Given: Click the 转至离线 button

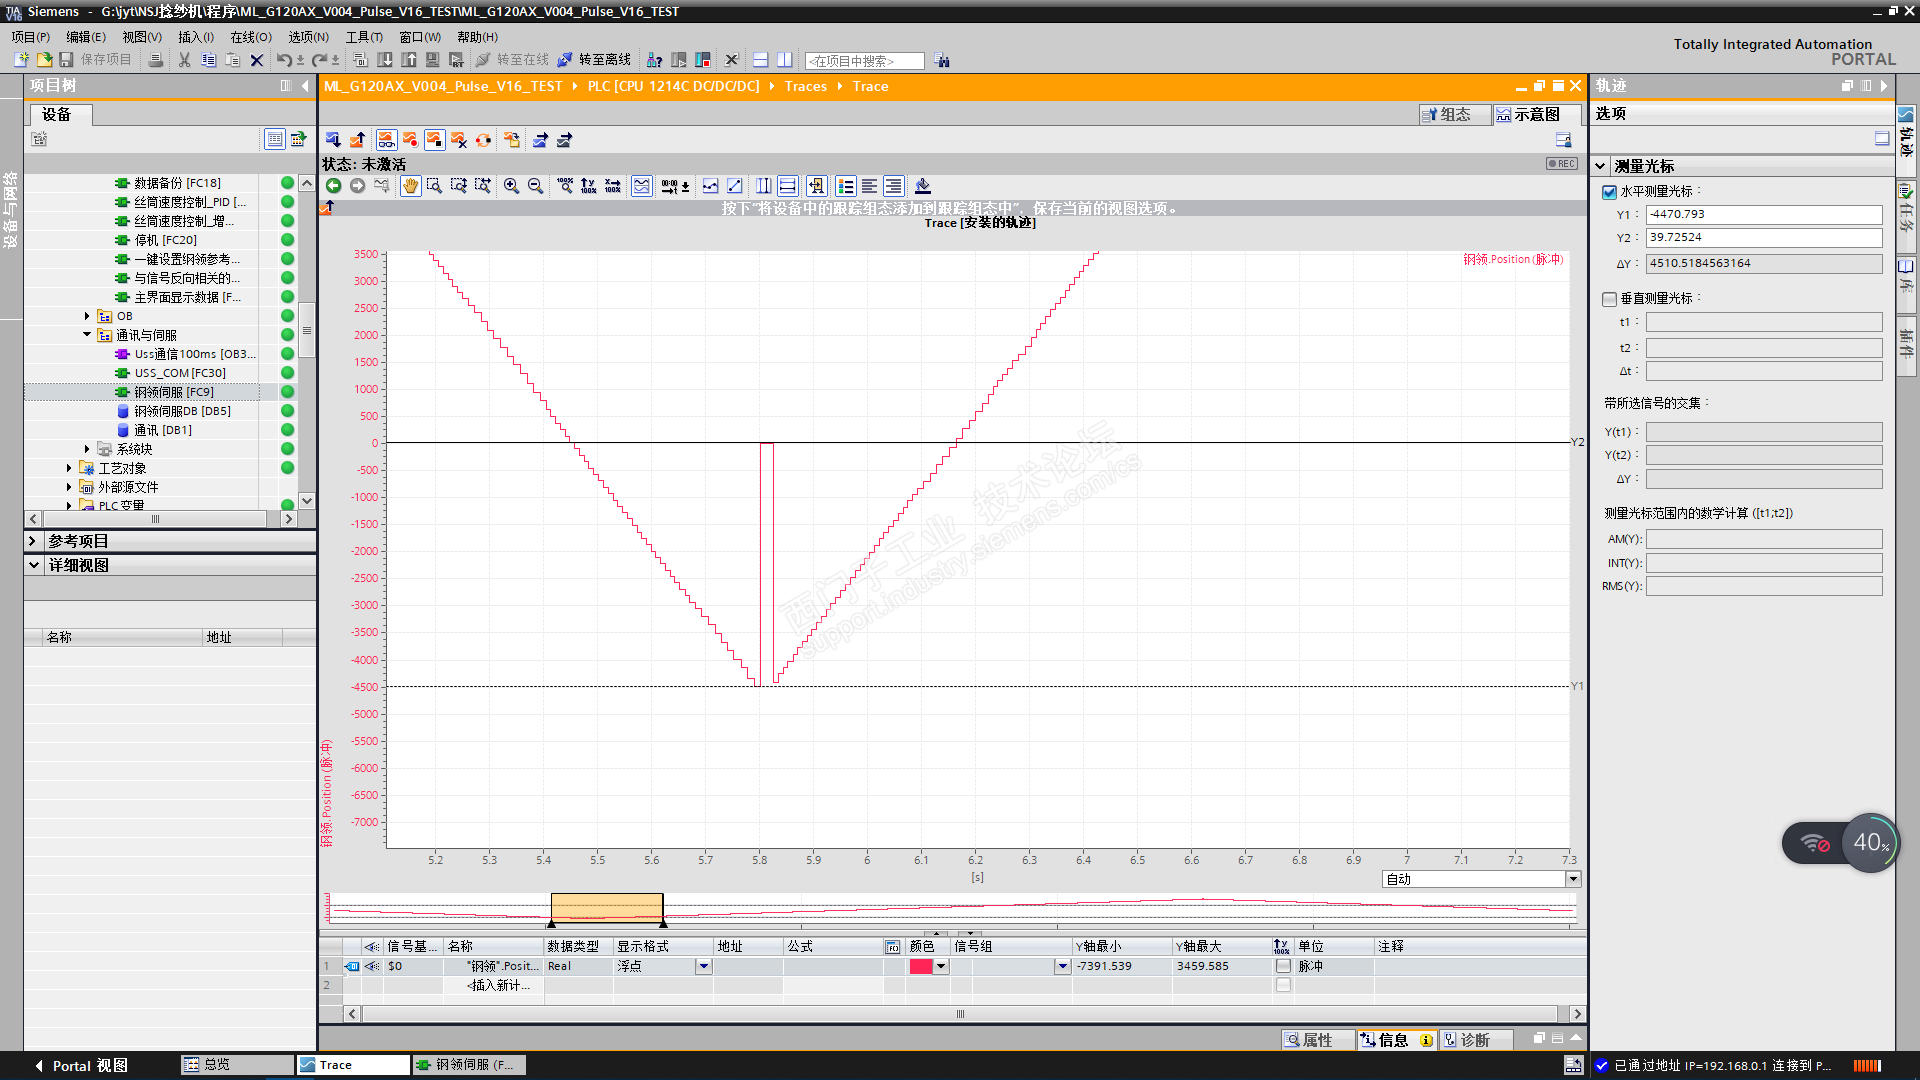Looking at the screenshot, I should click(594, 60).
